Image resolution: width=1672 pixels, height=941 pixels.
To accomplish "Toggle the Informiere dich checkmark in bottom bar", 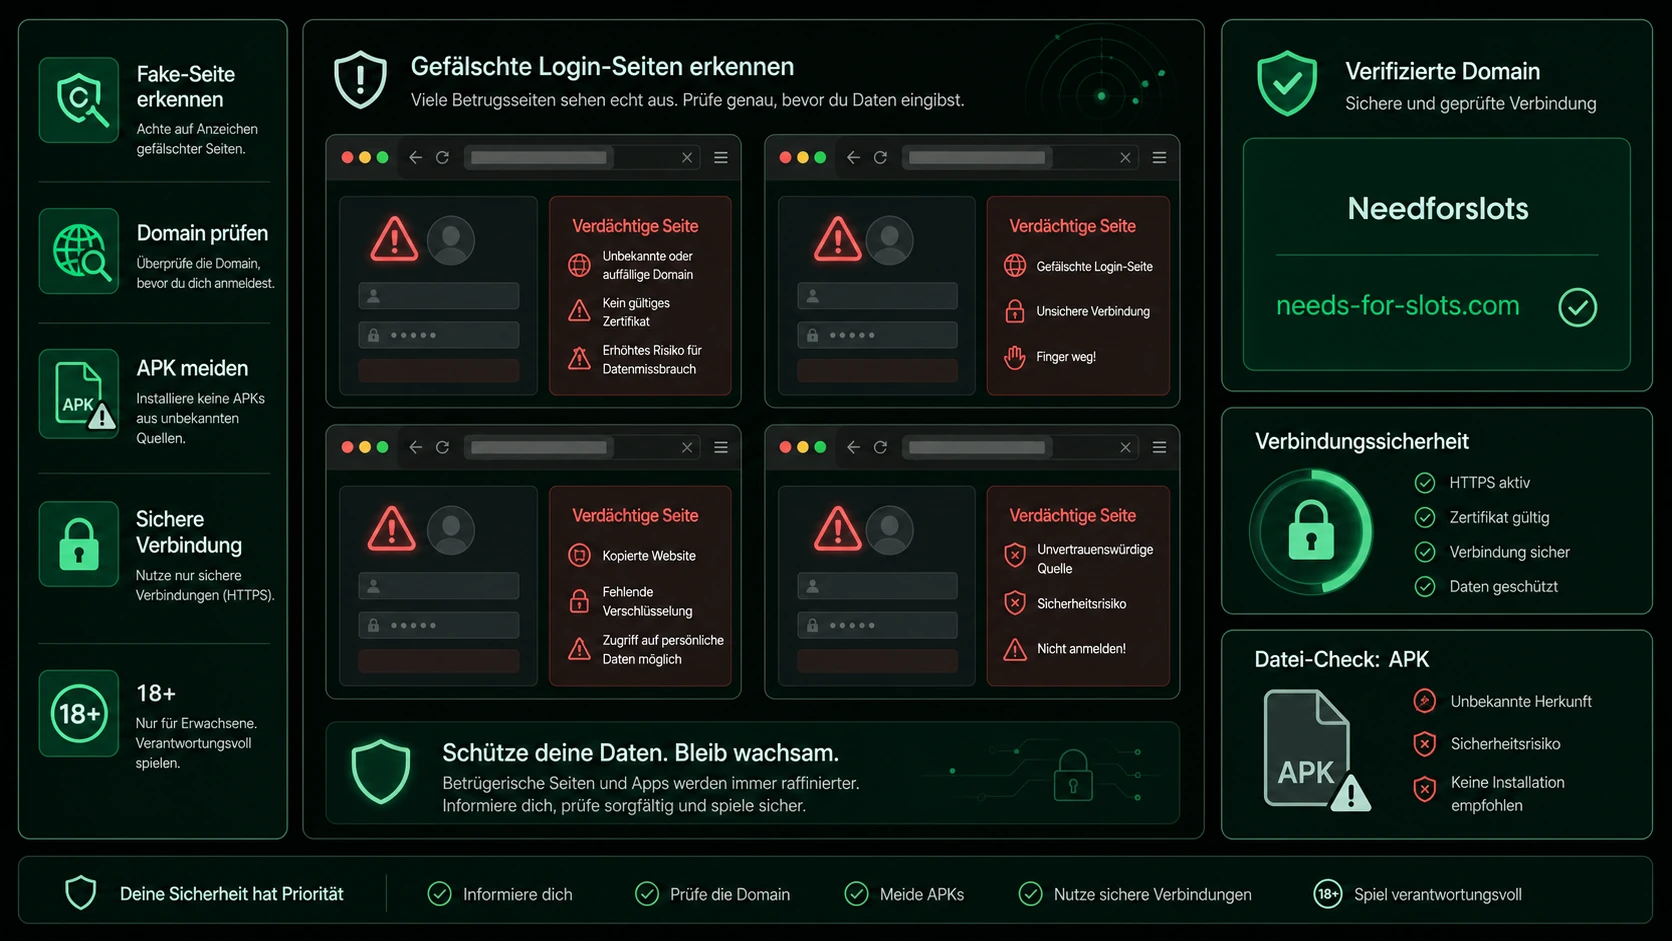I will click(x=439, y=894).
